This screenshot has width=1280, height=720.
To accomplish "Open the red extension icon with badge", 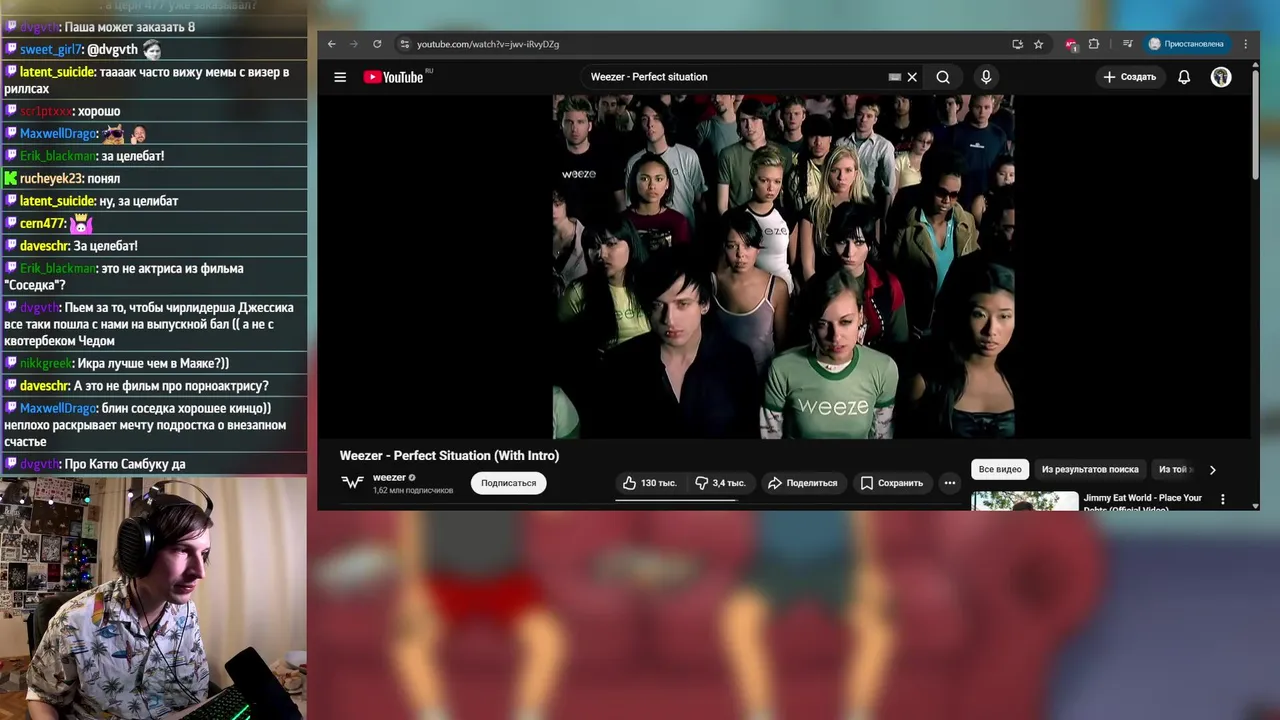I will [x=1071, y=44].
